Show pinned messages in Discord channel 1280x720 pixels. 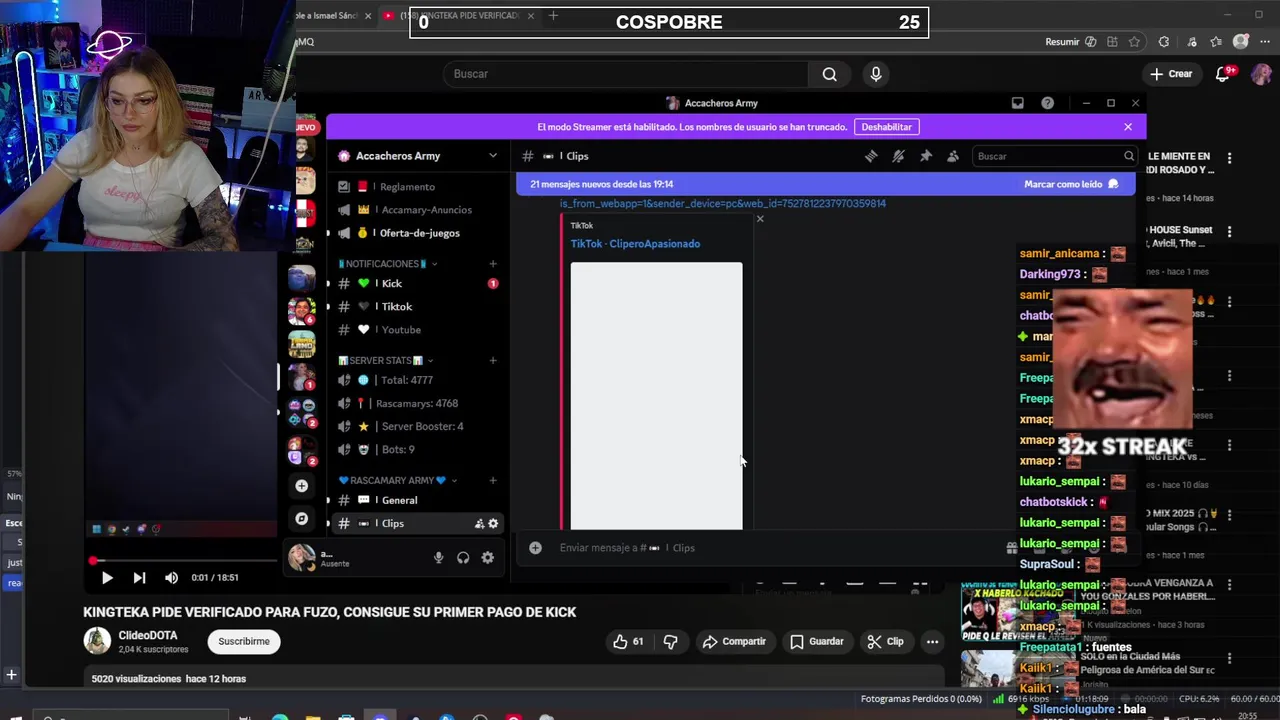[x=925, y=156]
